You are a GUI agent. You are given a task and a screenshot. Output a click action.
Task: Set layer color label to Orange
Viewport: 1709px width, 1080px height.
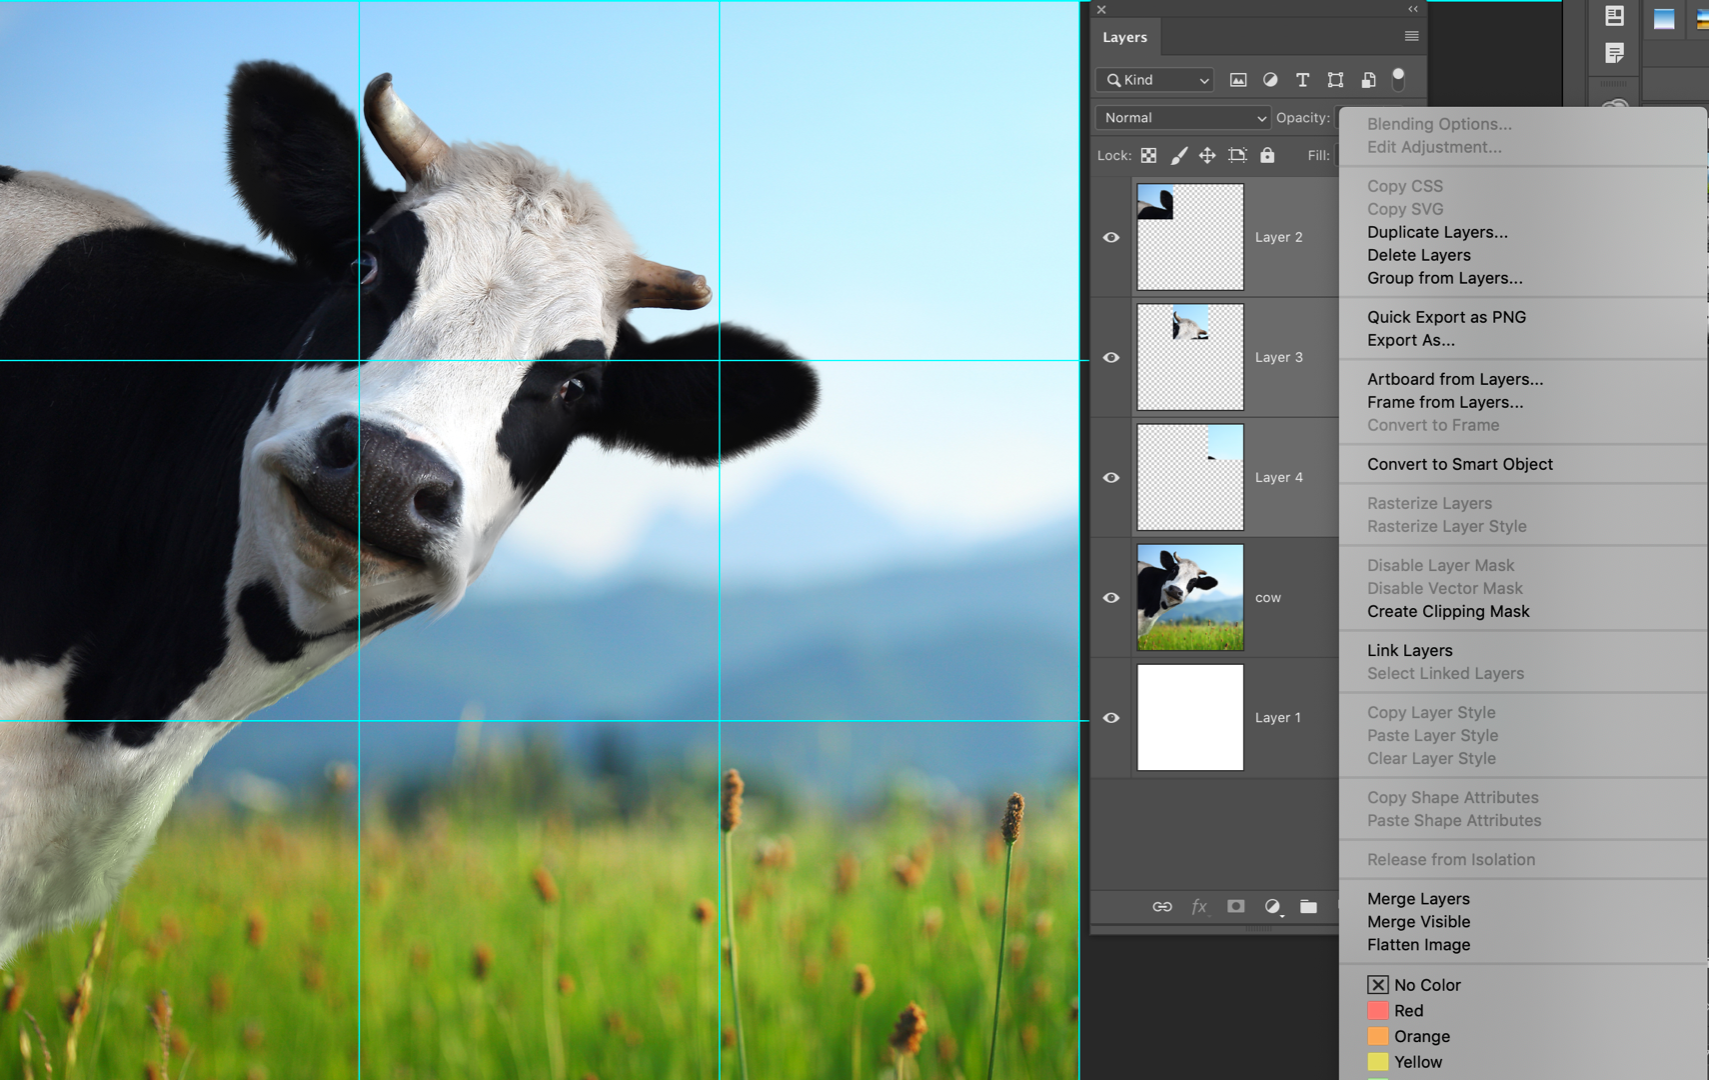pos(1409,1037)
